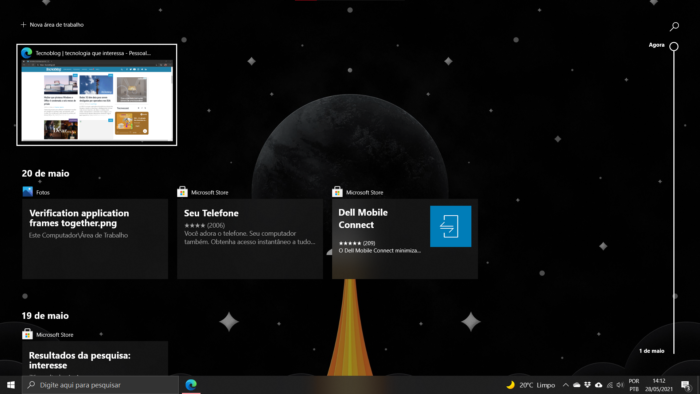
Task: Click the timeline search magnifier icon
Action: tap(674, 26)
